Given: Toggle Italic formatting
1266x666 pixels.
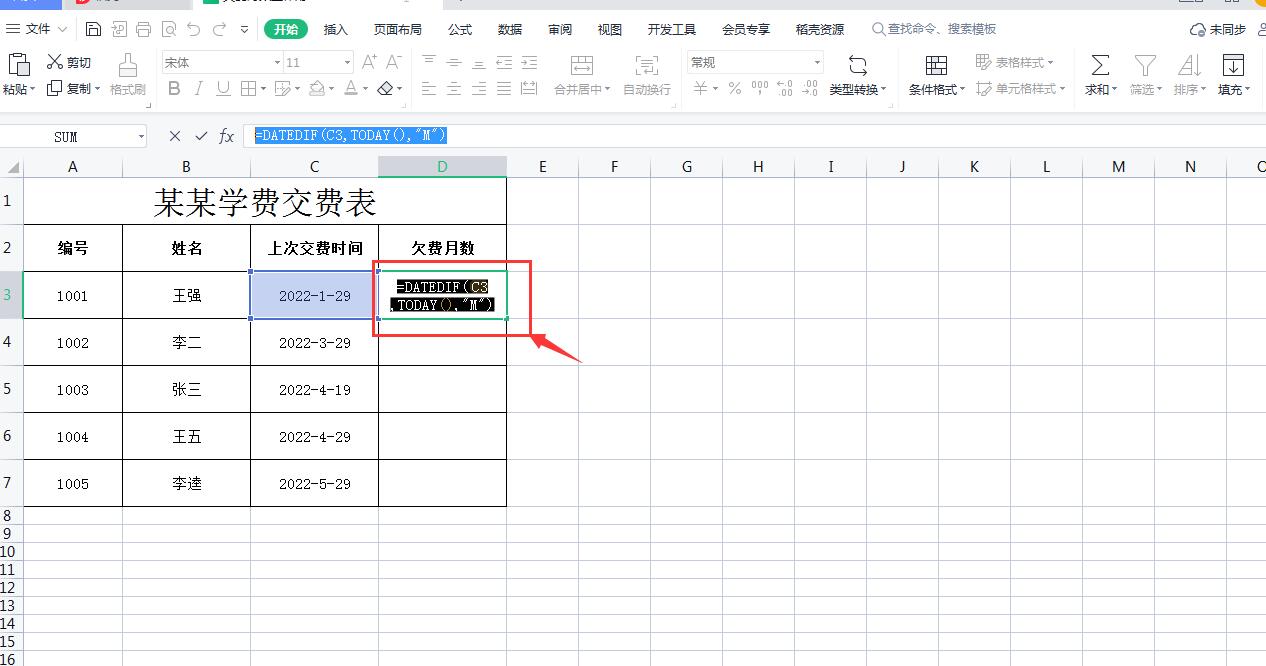Looking at the screenshot, I should 198,89.
